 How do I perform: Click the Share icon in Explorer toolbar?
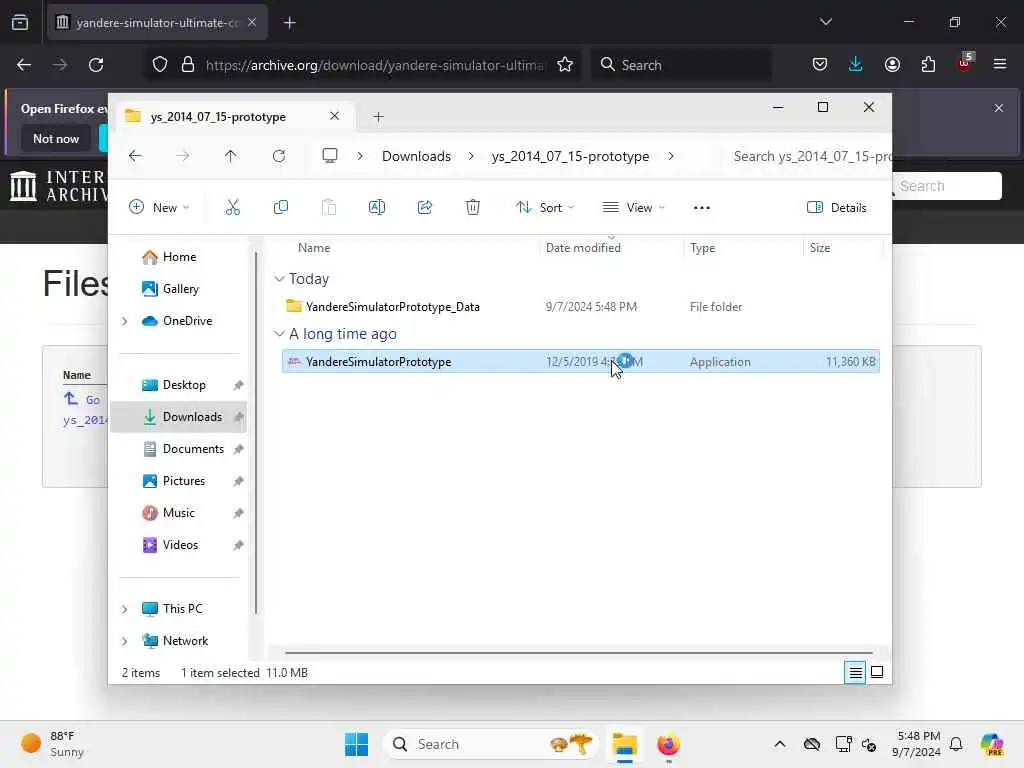424,208
